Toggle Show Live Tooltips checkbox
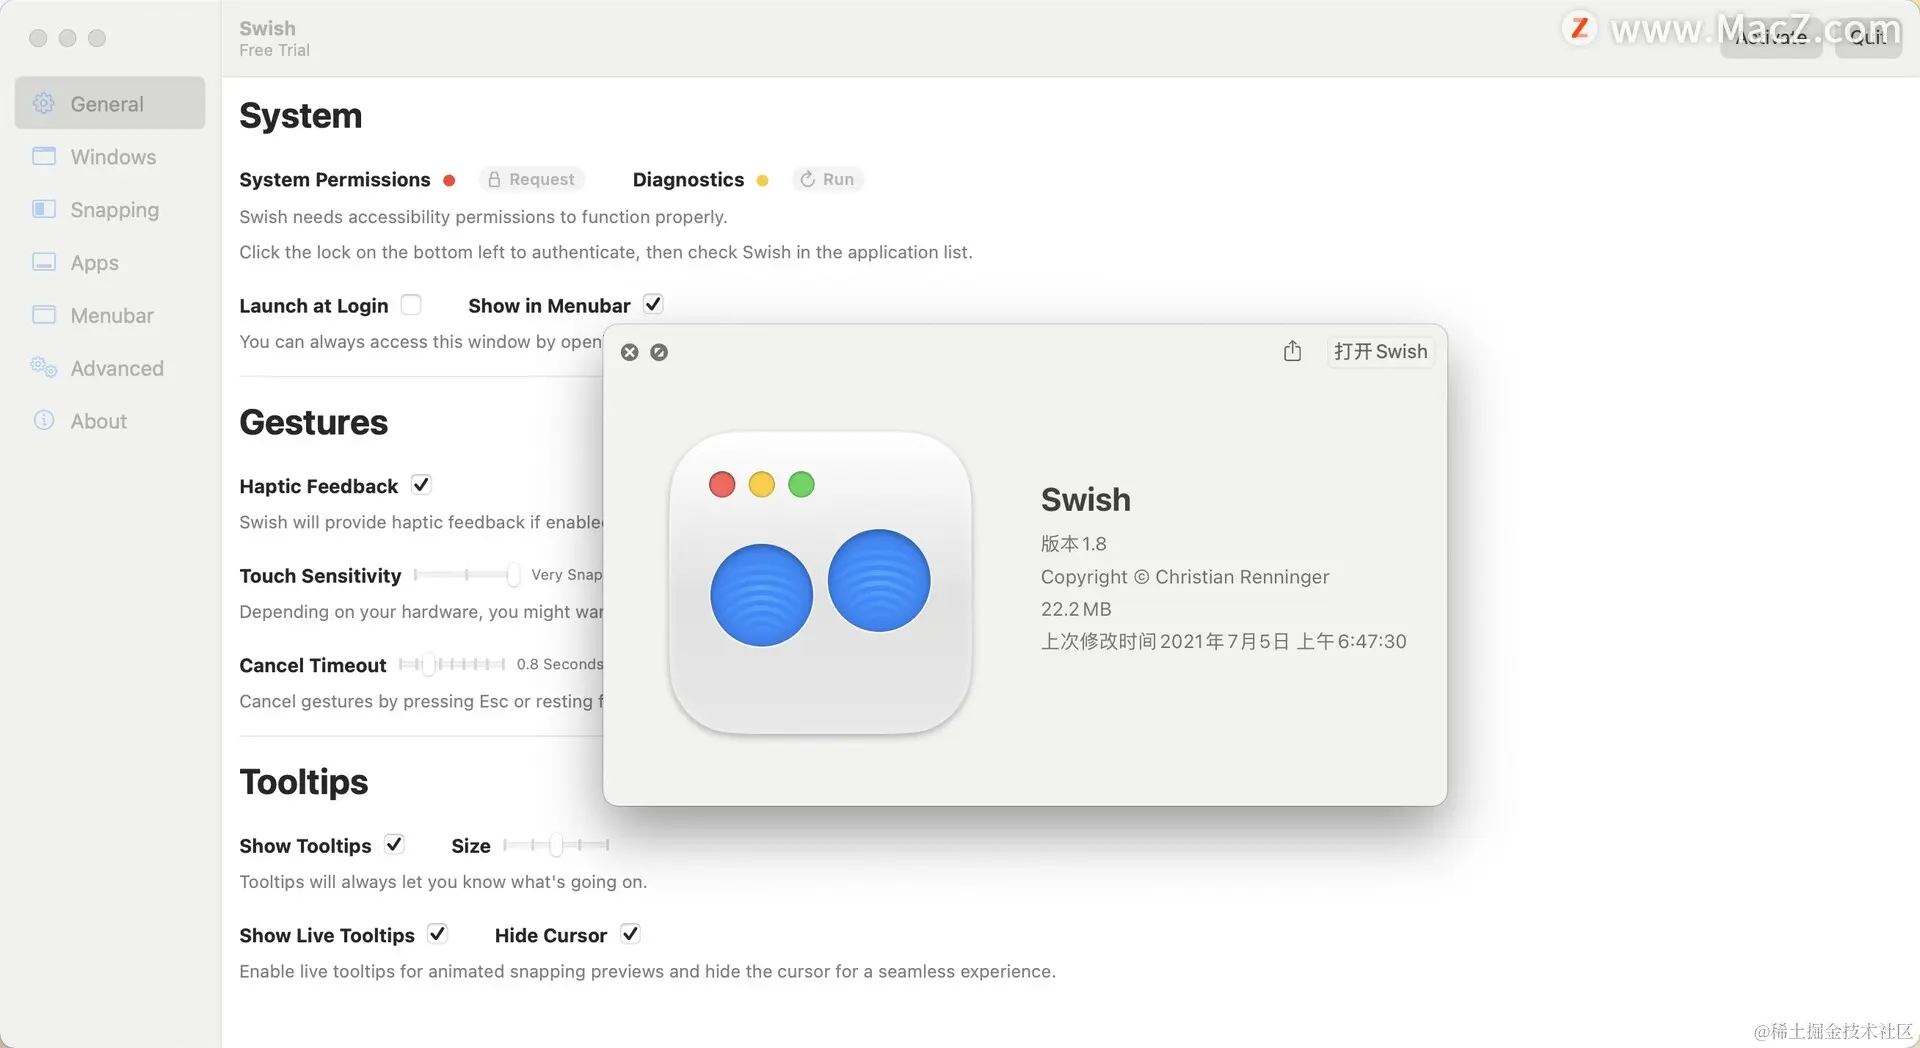Image resolution: width=1920 pixels, height=1048 pixels. tap(437, 934)
